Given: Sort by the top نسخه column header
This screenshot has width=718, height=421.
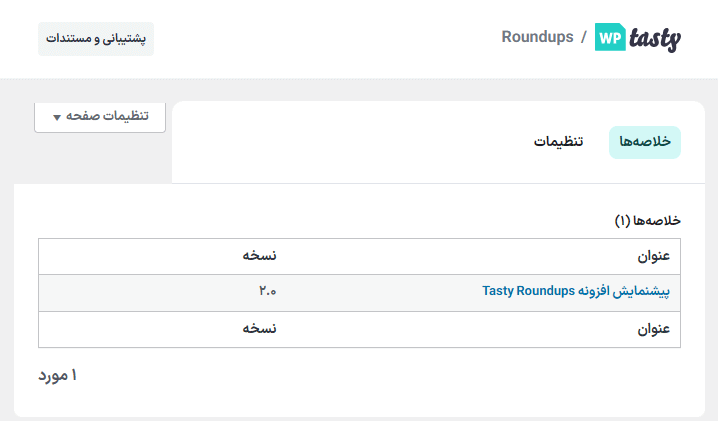Looking at the screenshot, I should click(x=258, y=256).
